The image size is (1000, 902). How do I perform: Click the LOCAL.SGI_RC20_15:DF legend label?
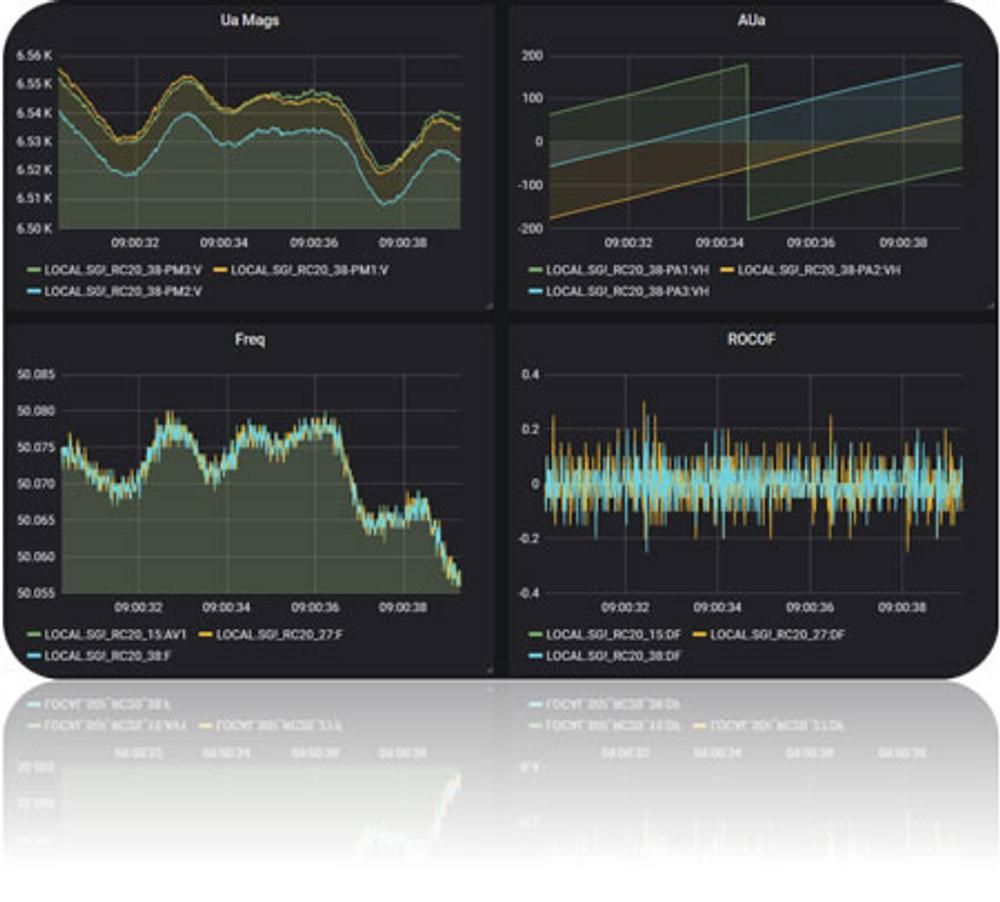tap(614, 635)
